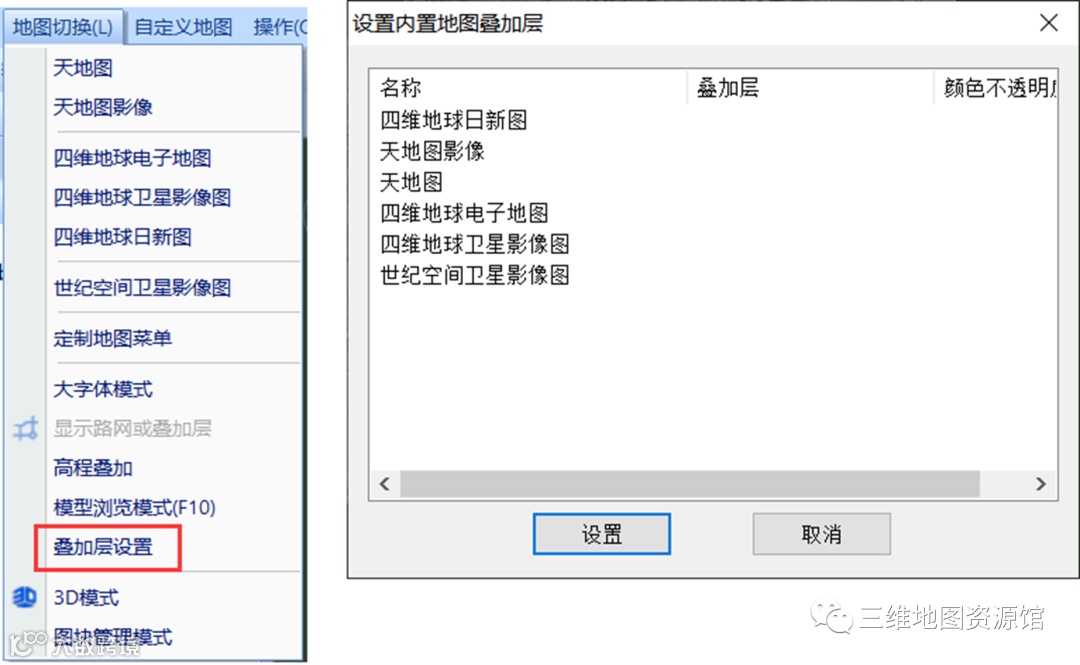Open the 自定义地图 menu

coord(183,27)
